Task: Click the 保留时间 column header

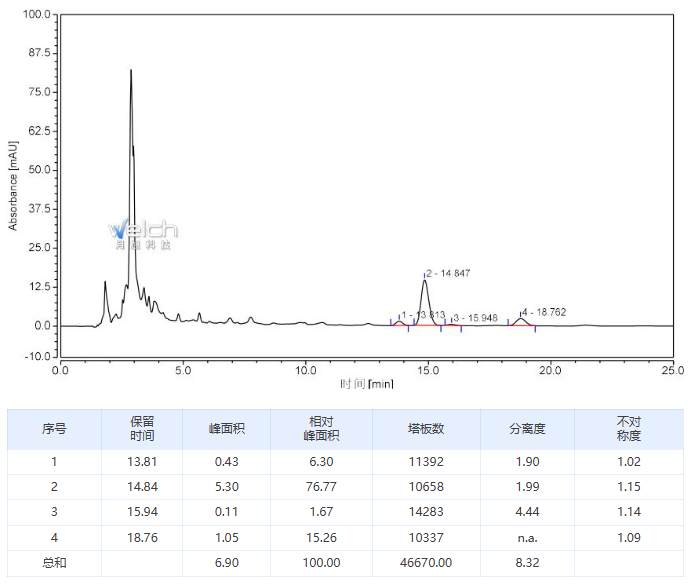Action: click(x=142, y=429)
